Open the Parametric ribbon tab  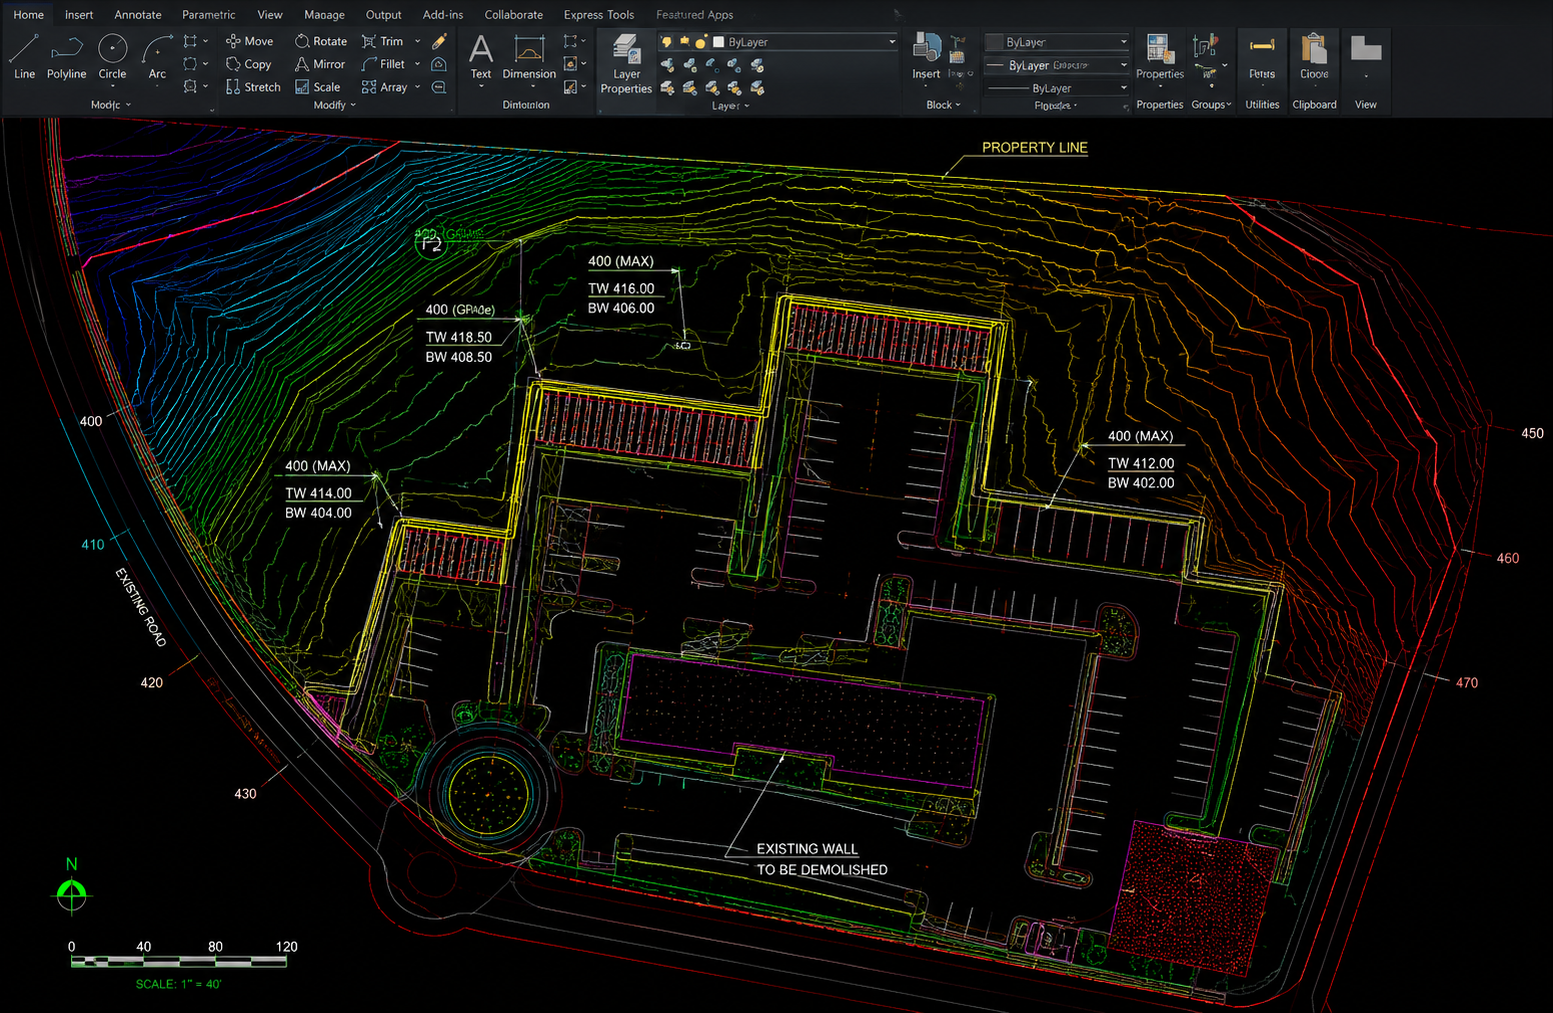[x=209, y=15]
